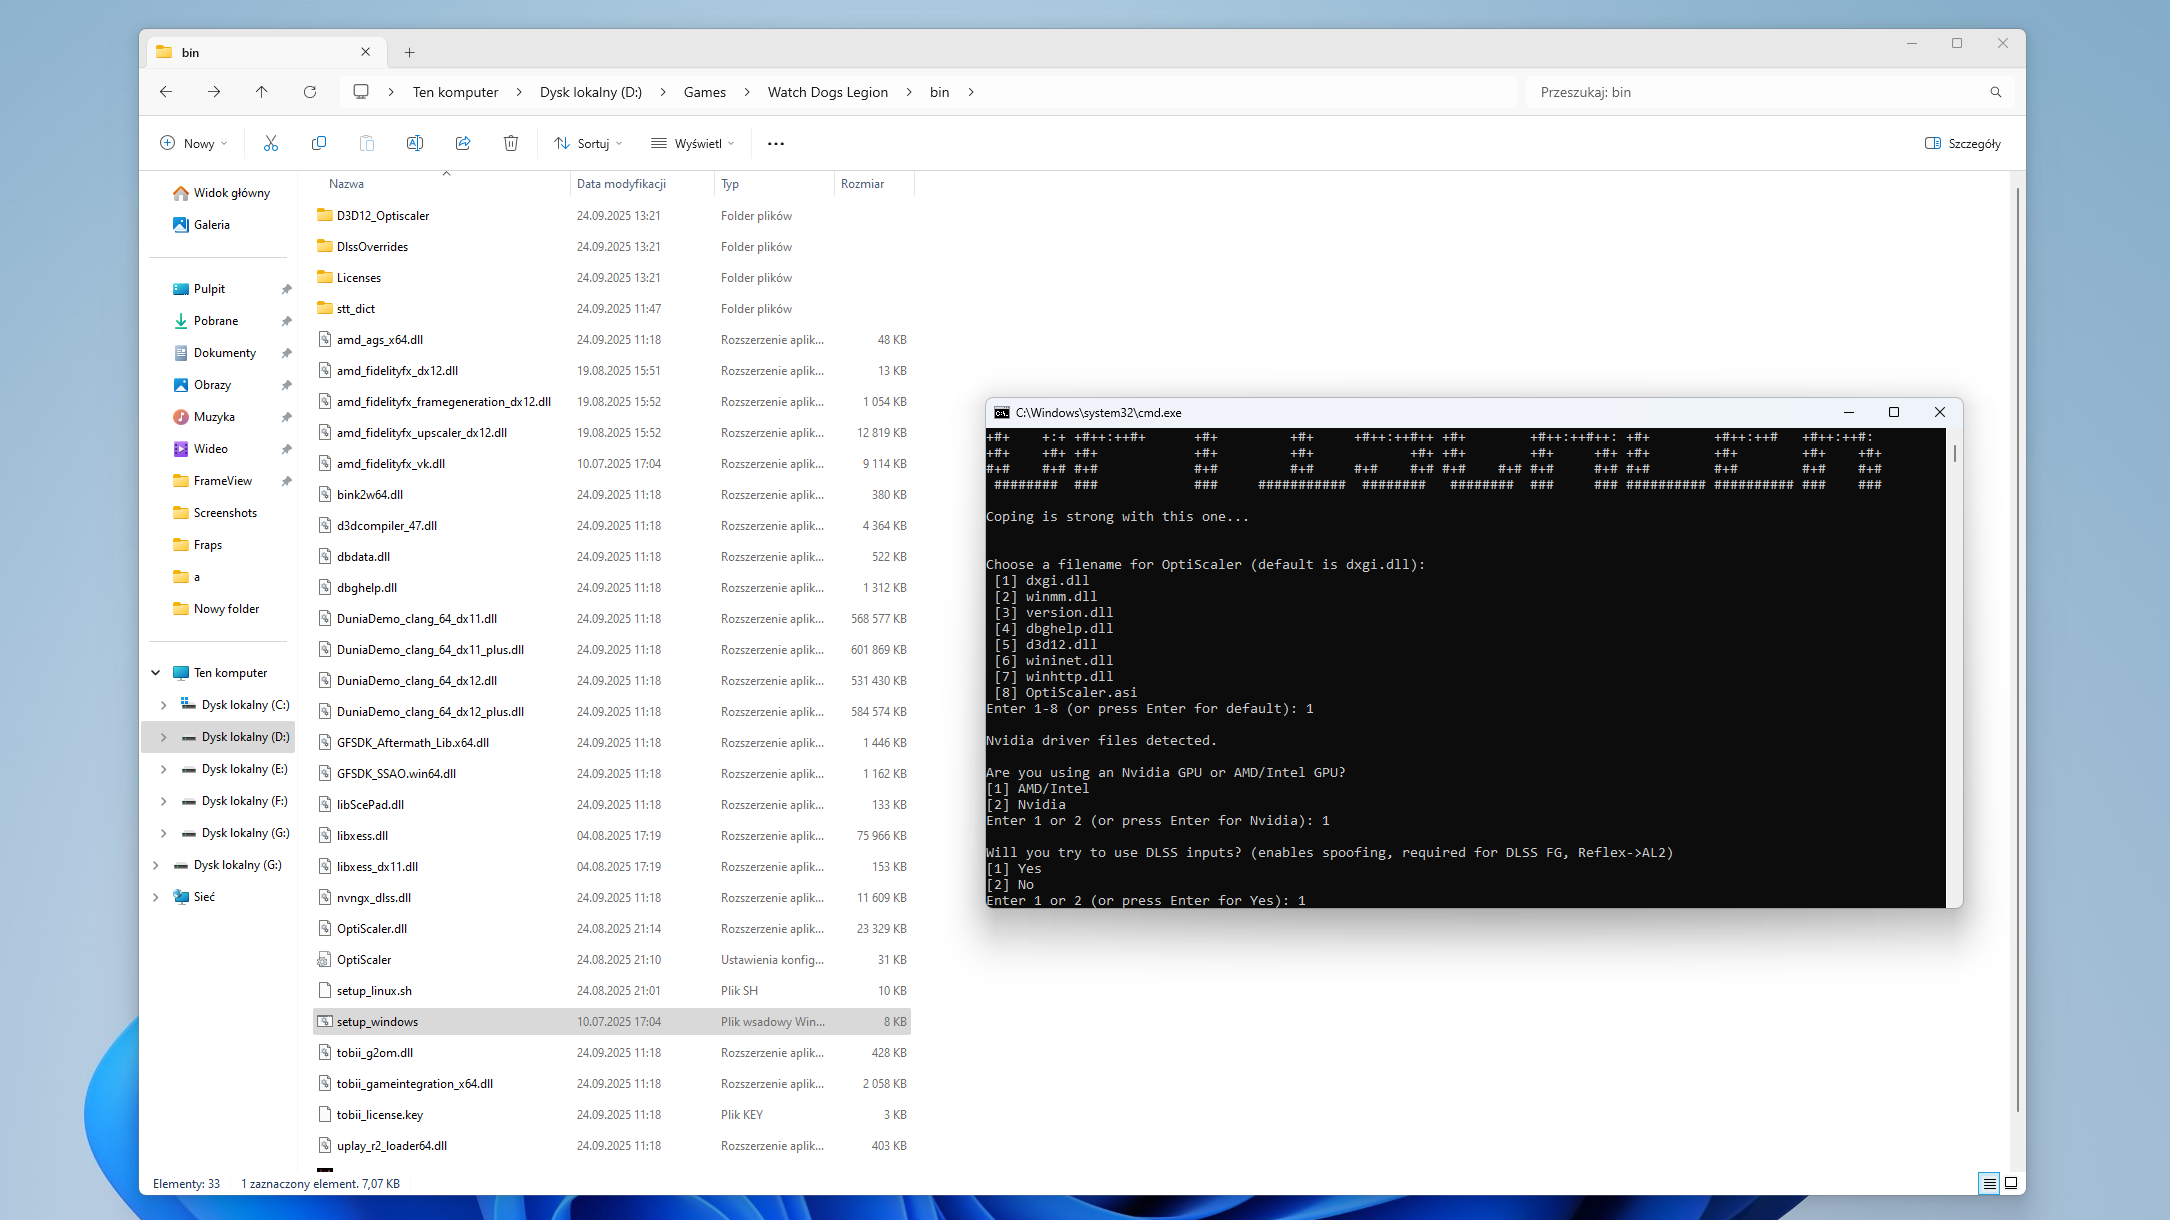The height and width of the screenshot is (1220, 2170).
Task: Expand Dysk lokalny (C:) in tree
Action: 164,705
